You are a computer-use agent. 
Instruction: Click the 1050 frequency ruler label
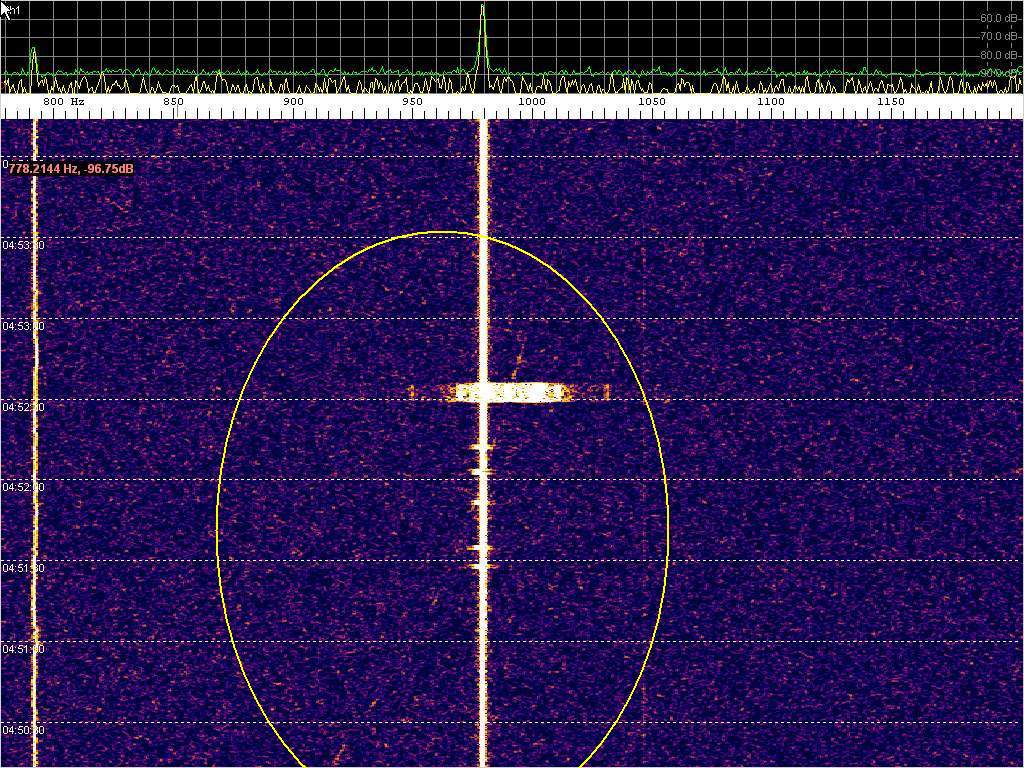coord(651,102)
